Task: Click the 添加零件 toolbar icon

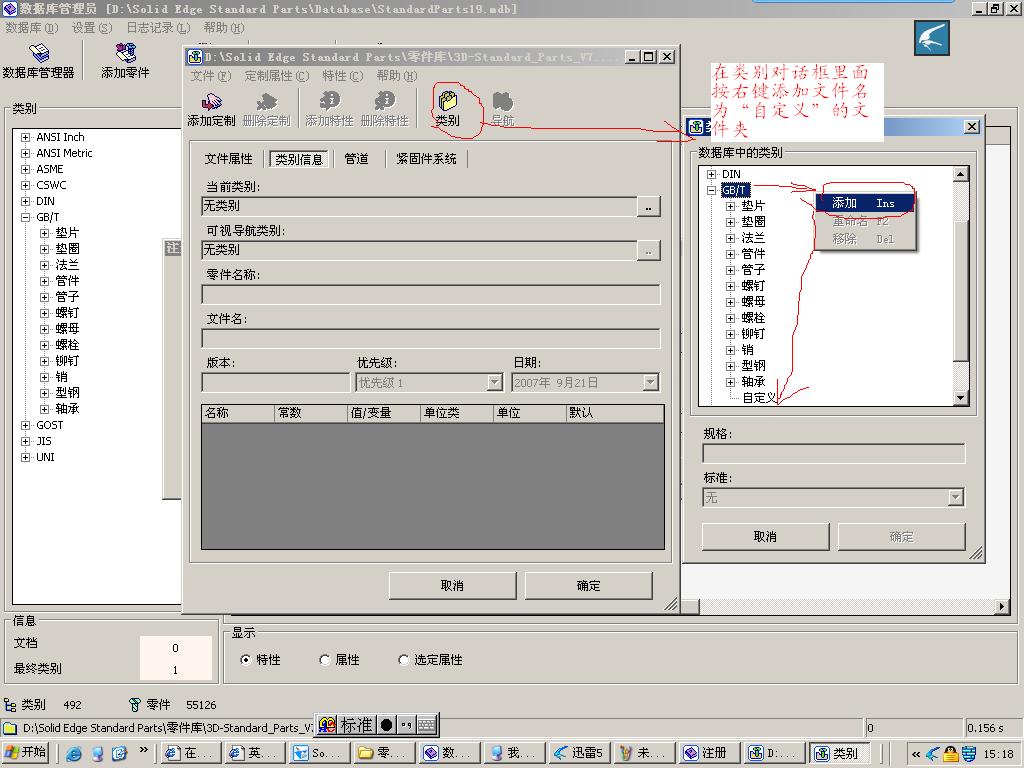Action: pyautogui.click(x=125, y=60)
